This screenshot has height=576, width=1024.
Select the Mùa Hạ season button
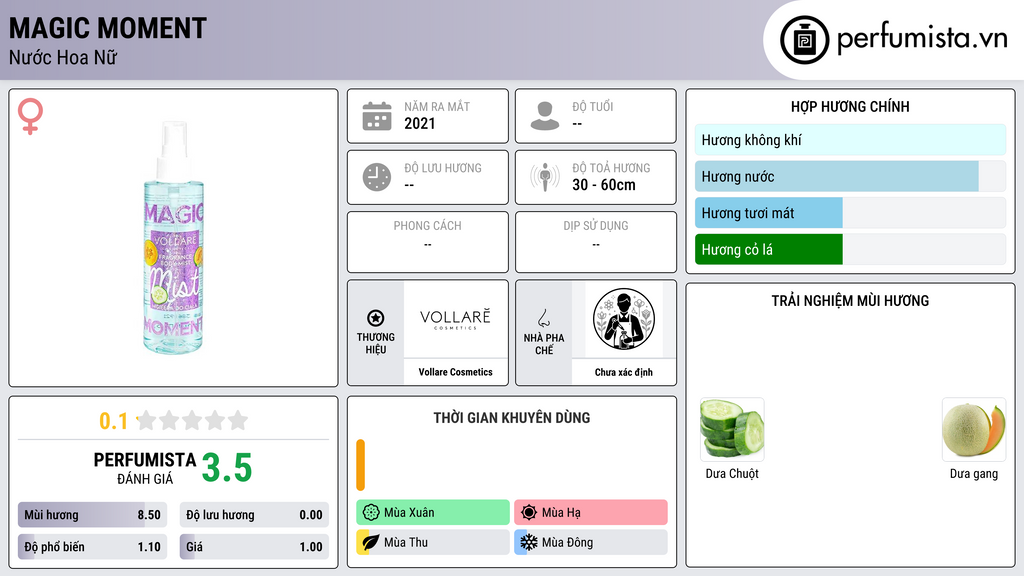click(x=591, y=513)
